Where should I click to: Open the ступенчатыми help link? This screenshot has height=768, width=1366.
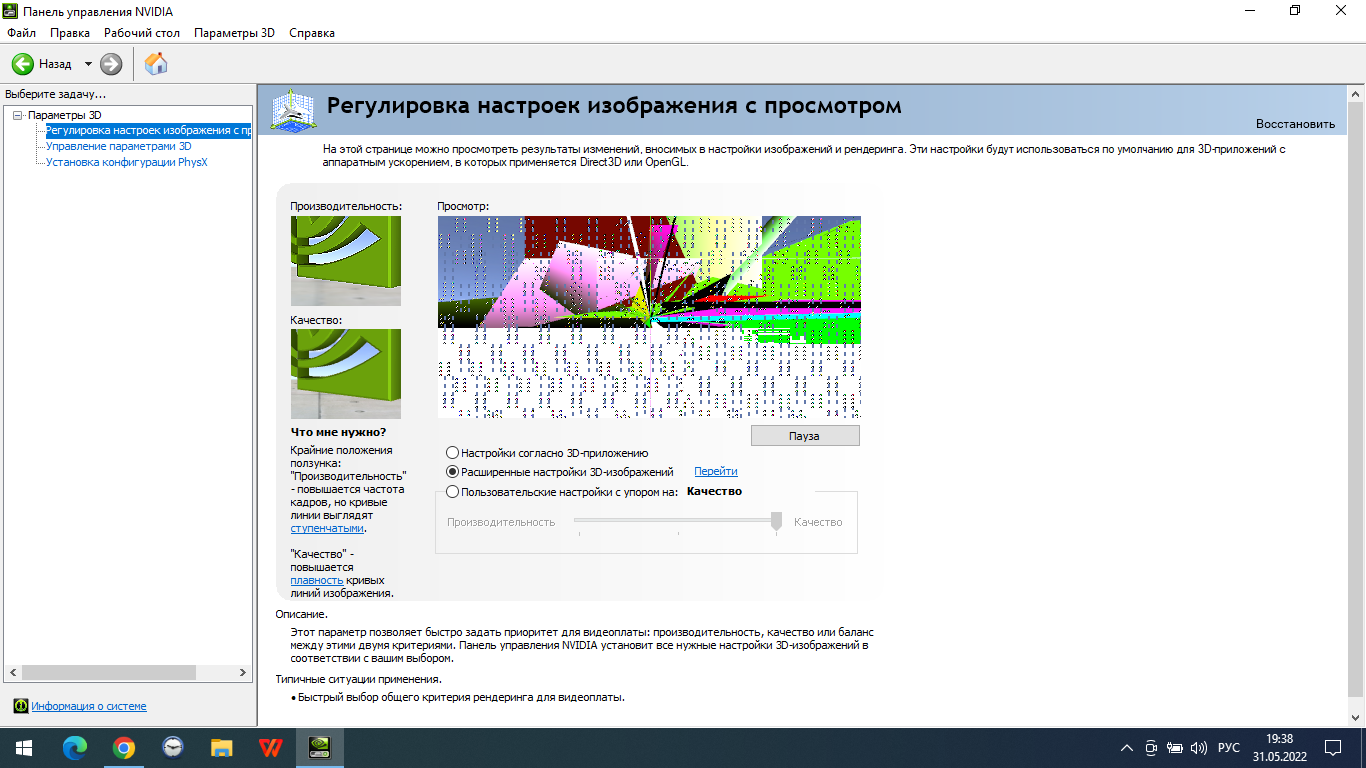click(x=327, y=528)
